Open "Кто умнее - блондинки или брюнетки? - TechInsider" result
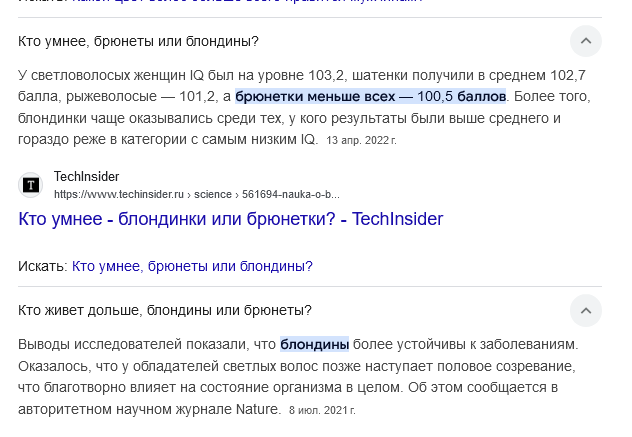 [231, 219]
